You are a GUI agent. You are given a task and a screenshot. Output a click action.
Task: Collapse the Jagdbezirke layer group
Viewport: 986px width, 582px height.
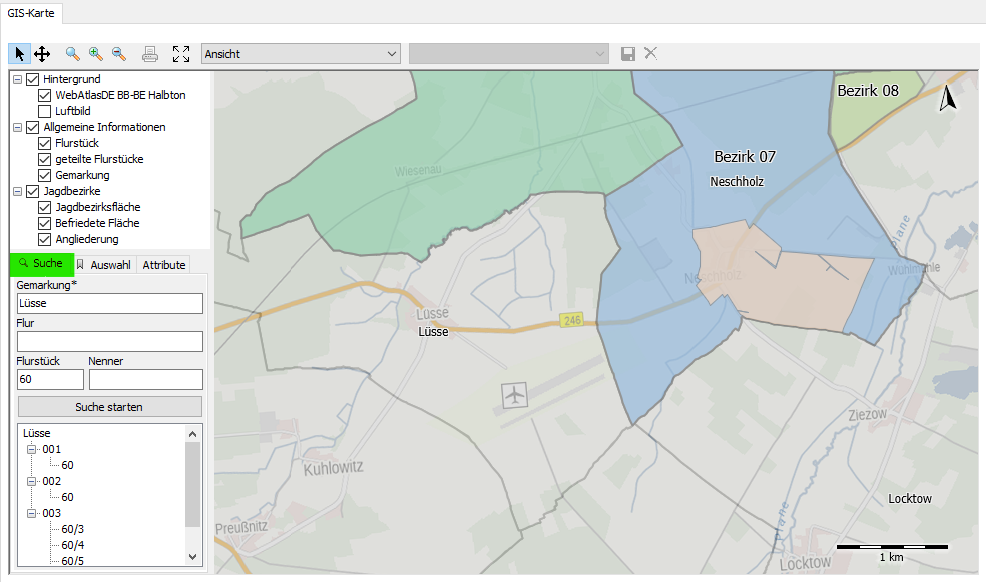click(18, 191)
